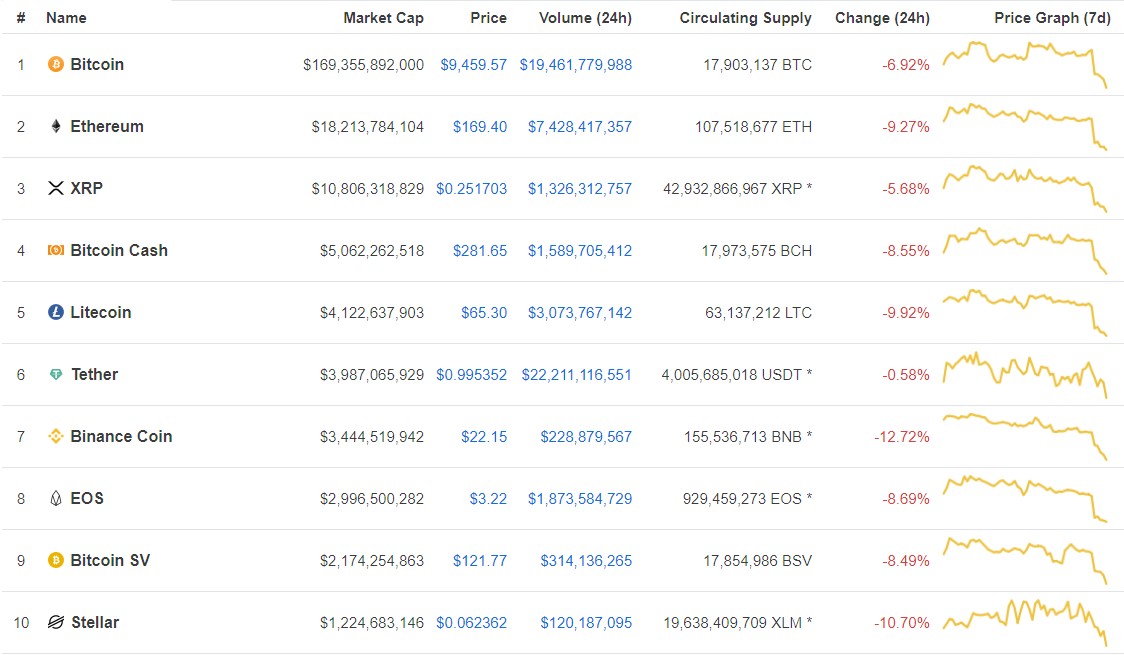Image resolution: width=1124 pixels, height=655 pixels.
Task: Click Bitcoin price $9,459.57
Action: click(473, 65)
